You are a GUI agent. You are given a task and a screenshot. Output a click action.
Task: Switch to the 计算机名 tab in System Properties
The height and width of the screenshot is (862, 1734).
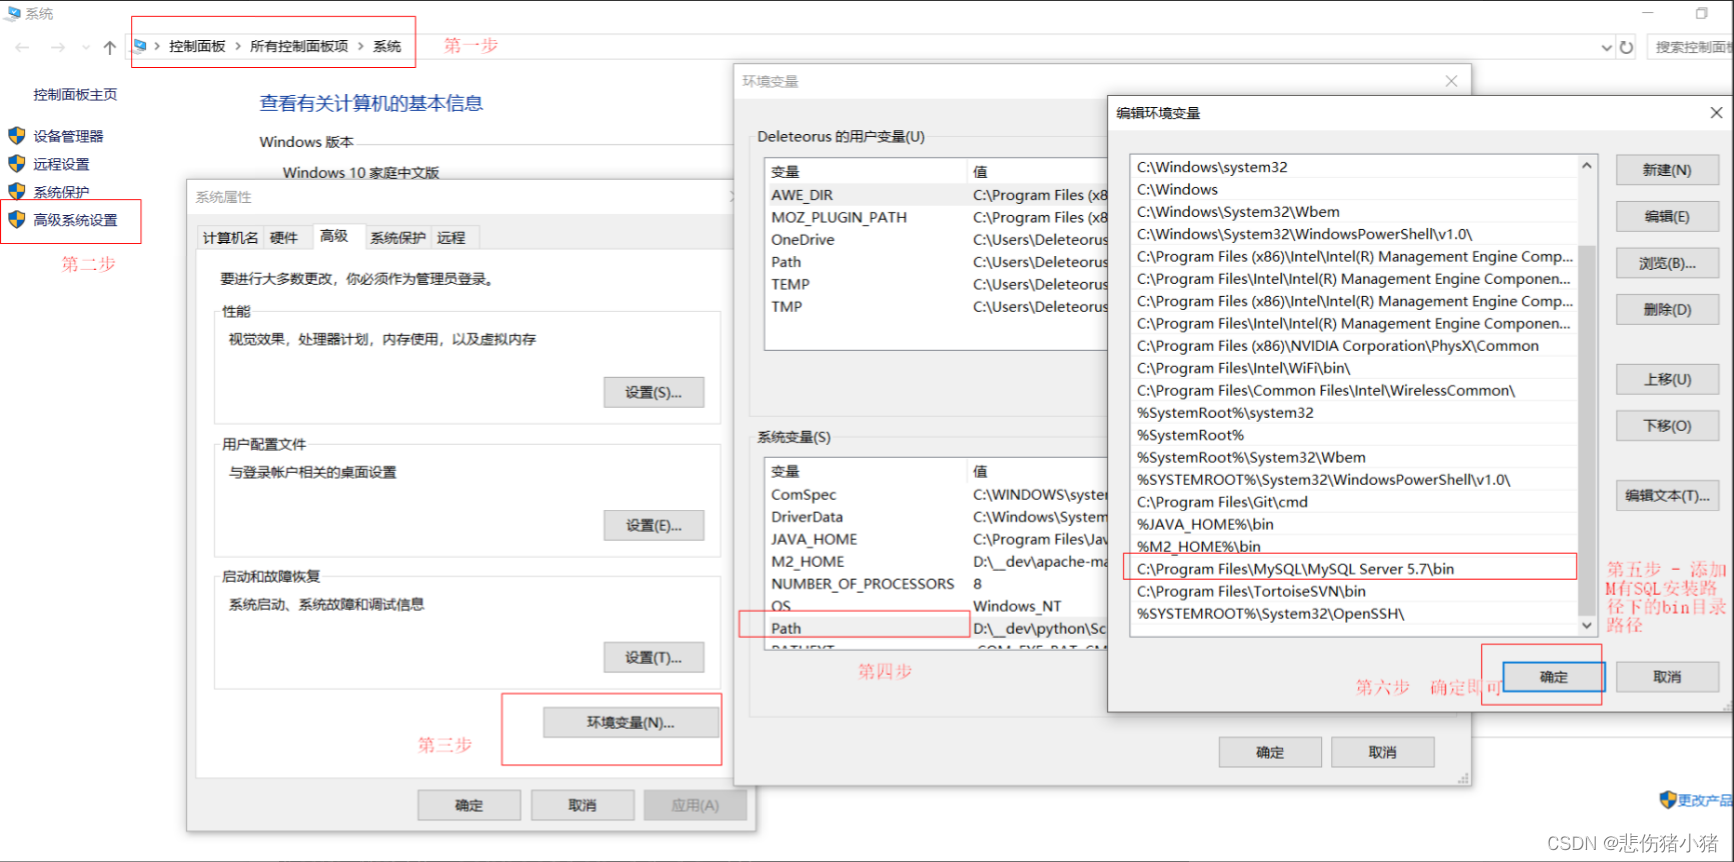(x=230, y=237)
